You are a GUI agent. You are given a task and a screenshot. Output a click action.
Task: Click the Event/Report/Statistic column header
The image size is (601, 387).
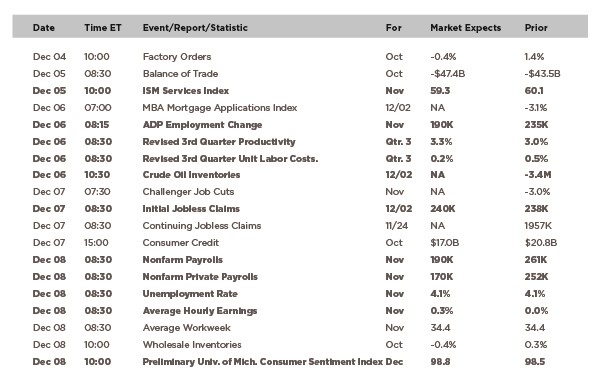click(195, 28)
